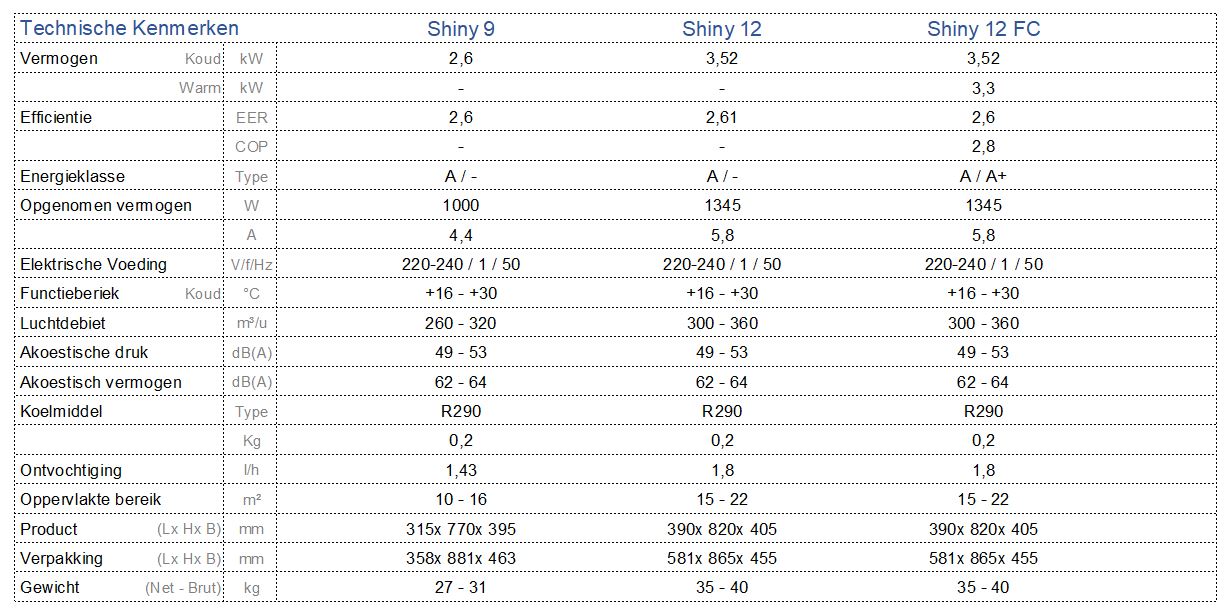Select the COP value 2,8

coord(983,146)
